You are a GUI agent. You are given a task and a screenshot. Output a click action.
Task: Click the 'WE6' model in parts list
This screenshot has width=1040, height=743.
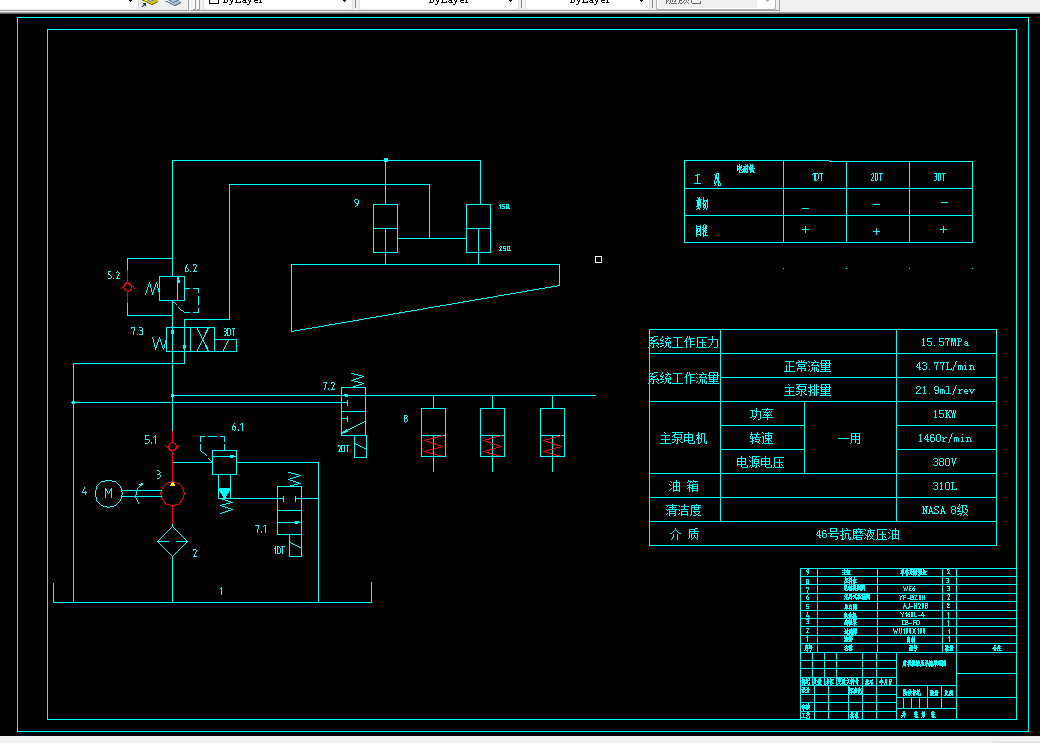tap(909, 589)
